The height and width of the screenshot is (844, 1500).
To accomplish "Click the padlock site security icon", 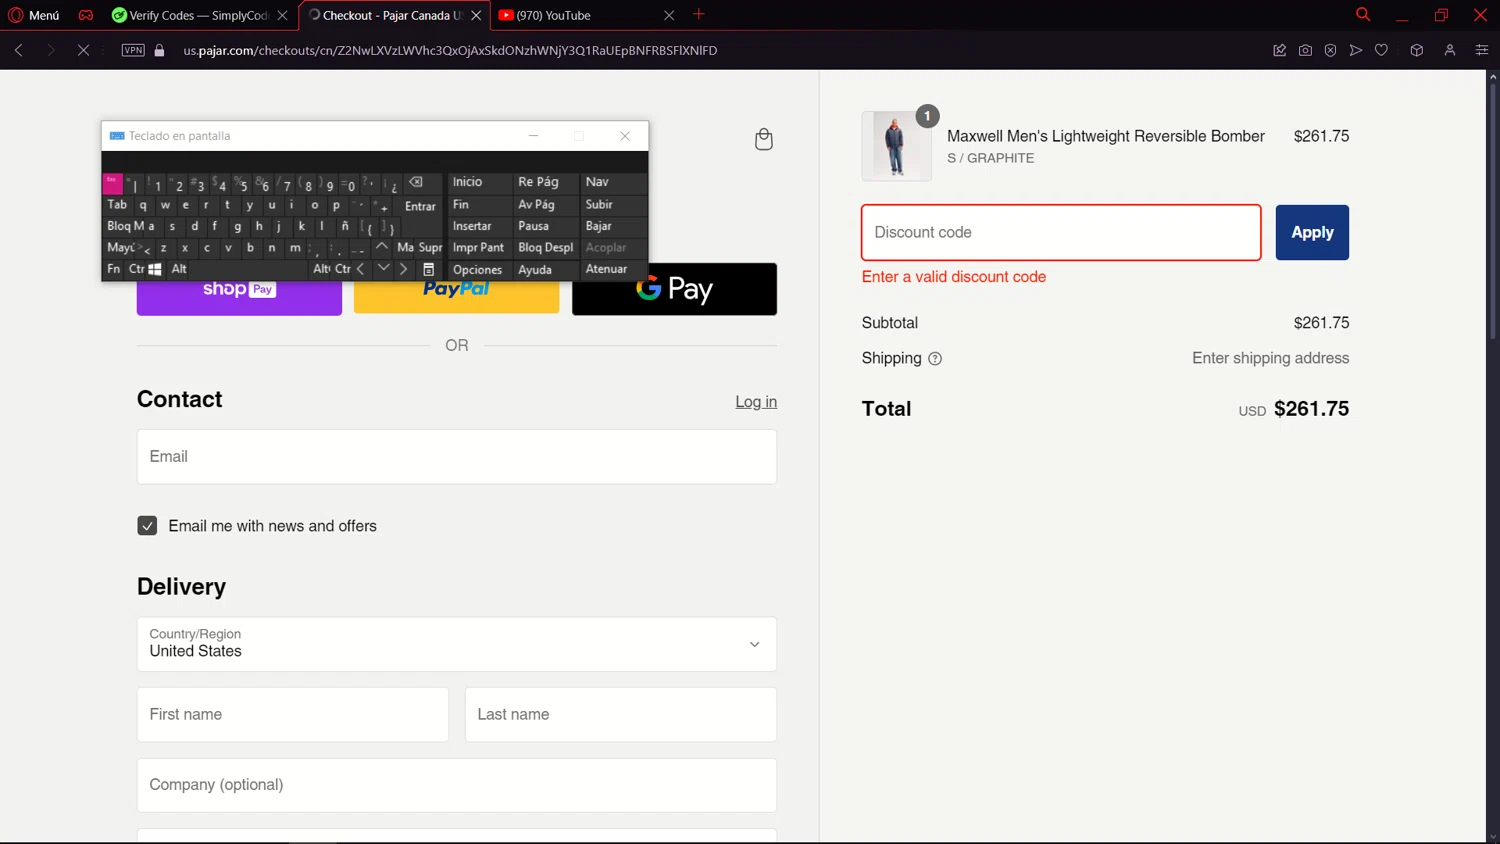I will 159,50.
